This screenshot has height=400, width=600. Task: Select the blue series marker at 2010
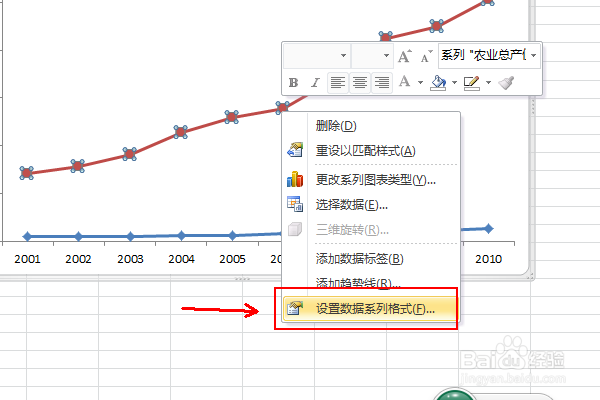[x=489, y=229]
